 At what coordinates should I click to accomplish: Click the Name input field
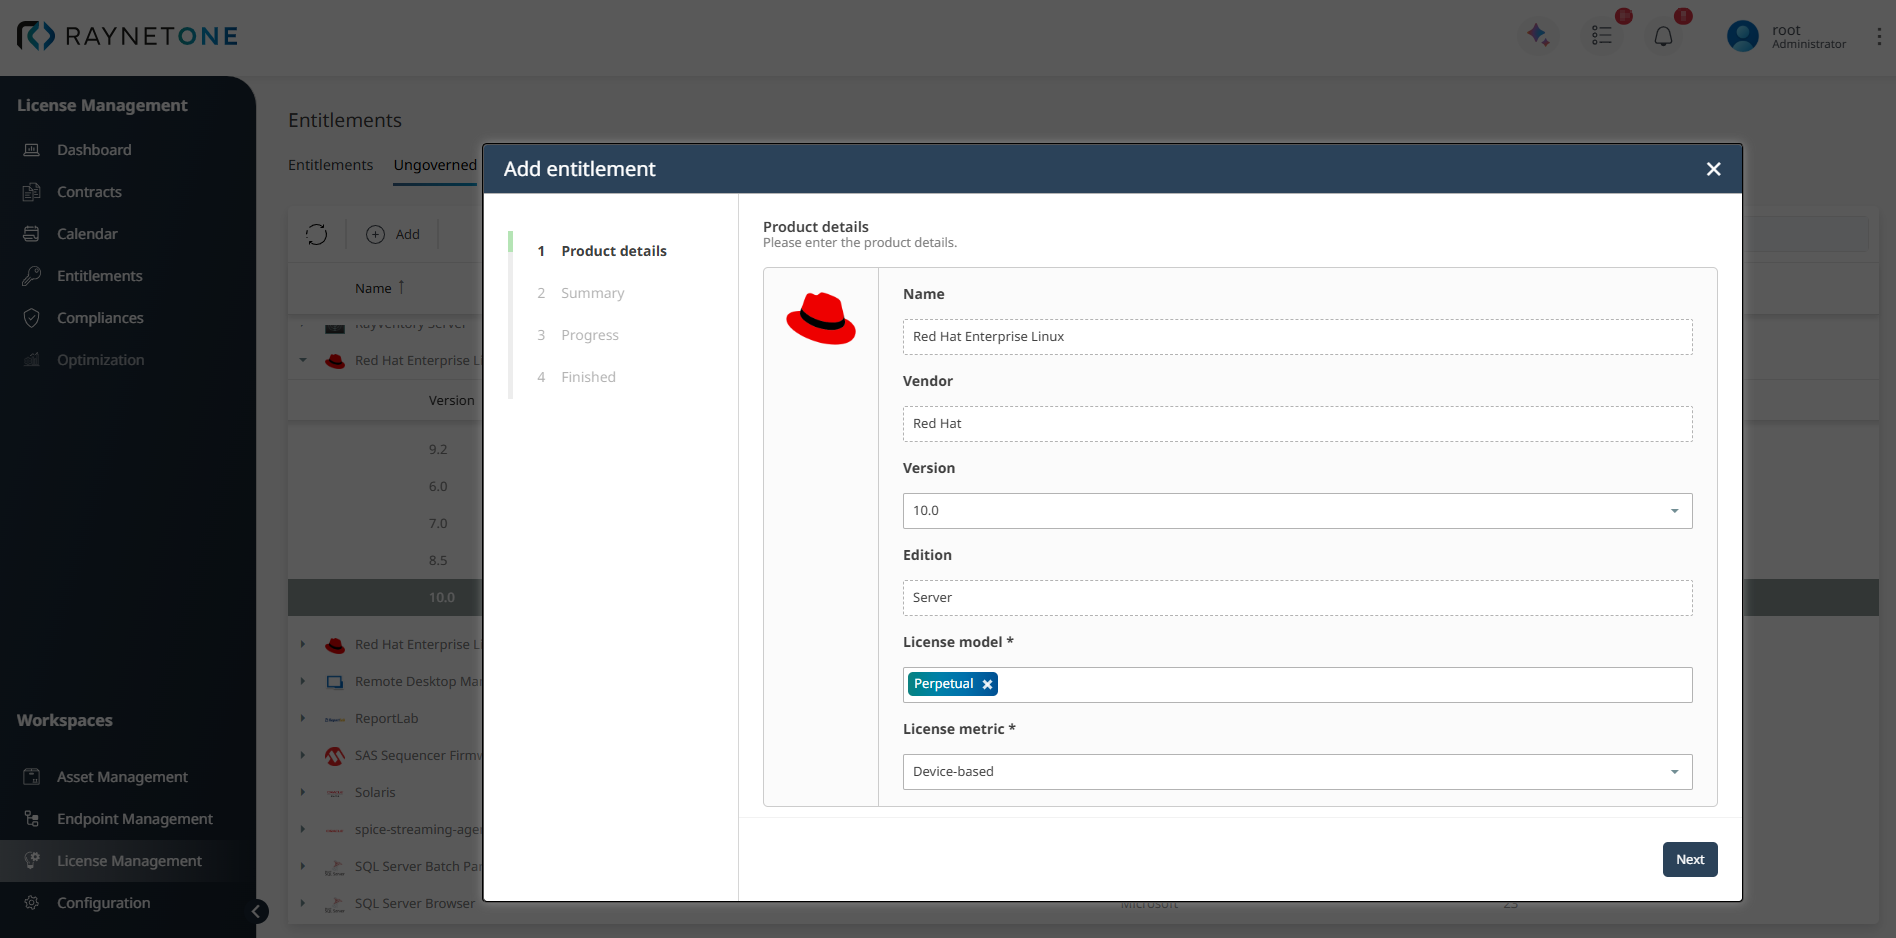[x=1297, y=337]
